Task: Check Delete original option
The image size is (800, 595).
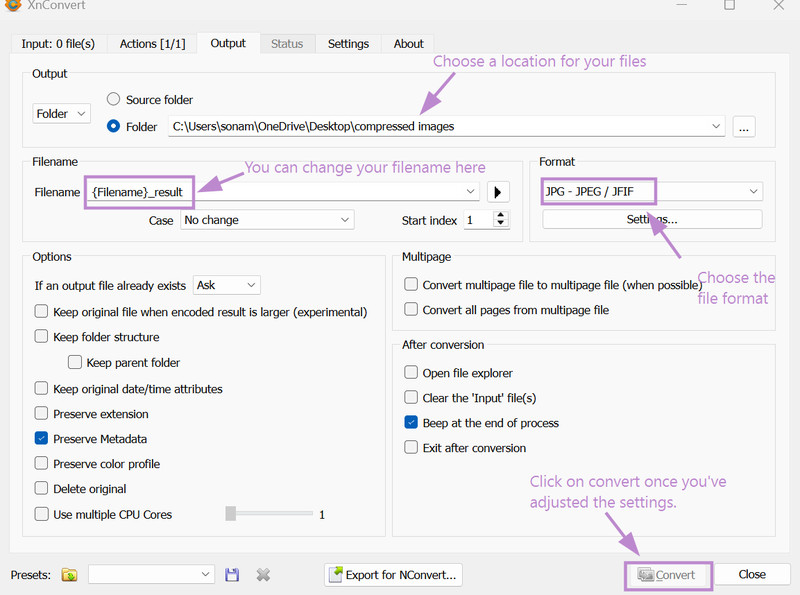Action: click(41, 488)
